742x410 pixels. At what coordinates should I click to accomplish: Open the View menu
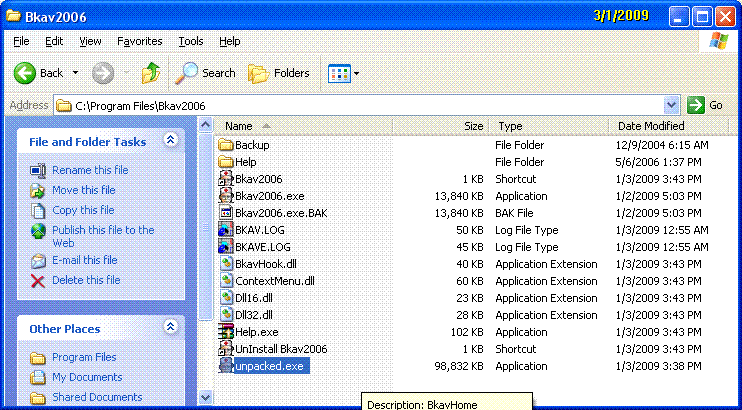90,41
